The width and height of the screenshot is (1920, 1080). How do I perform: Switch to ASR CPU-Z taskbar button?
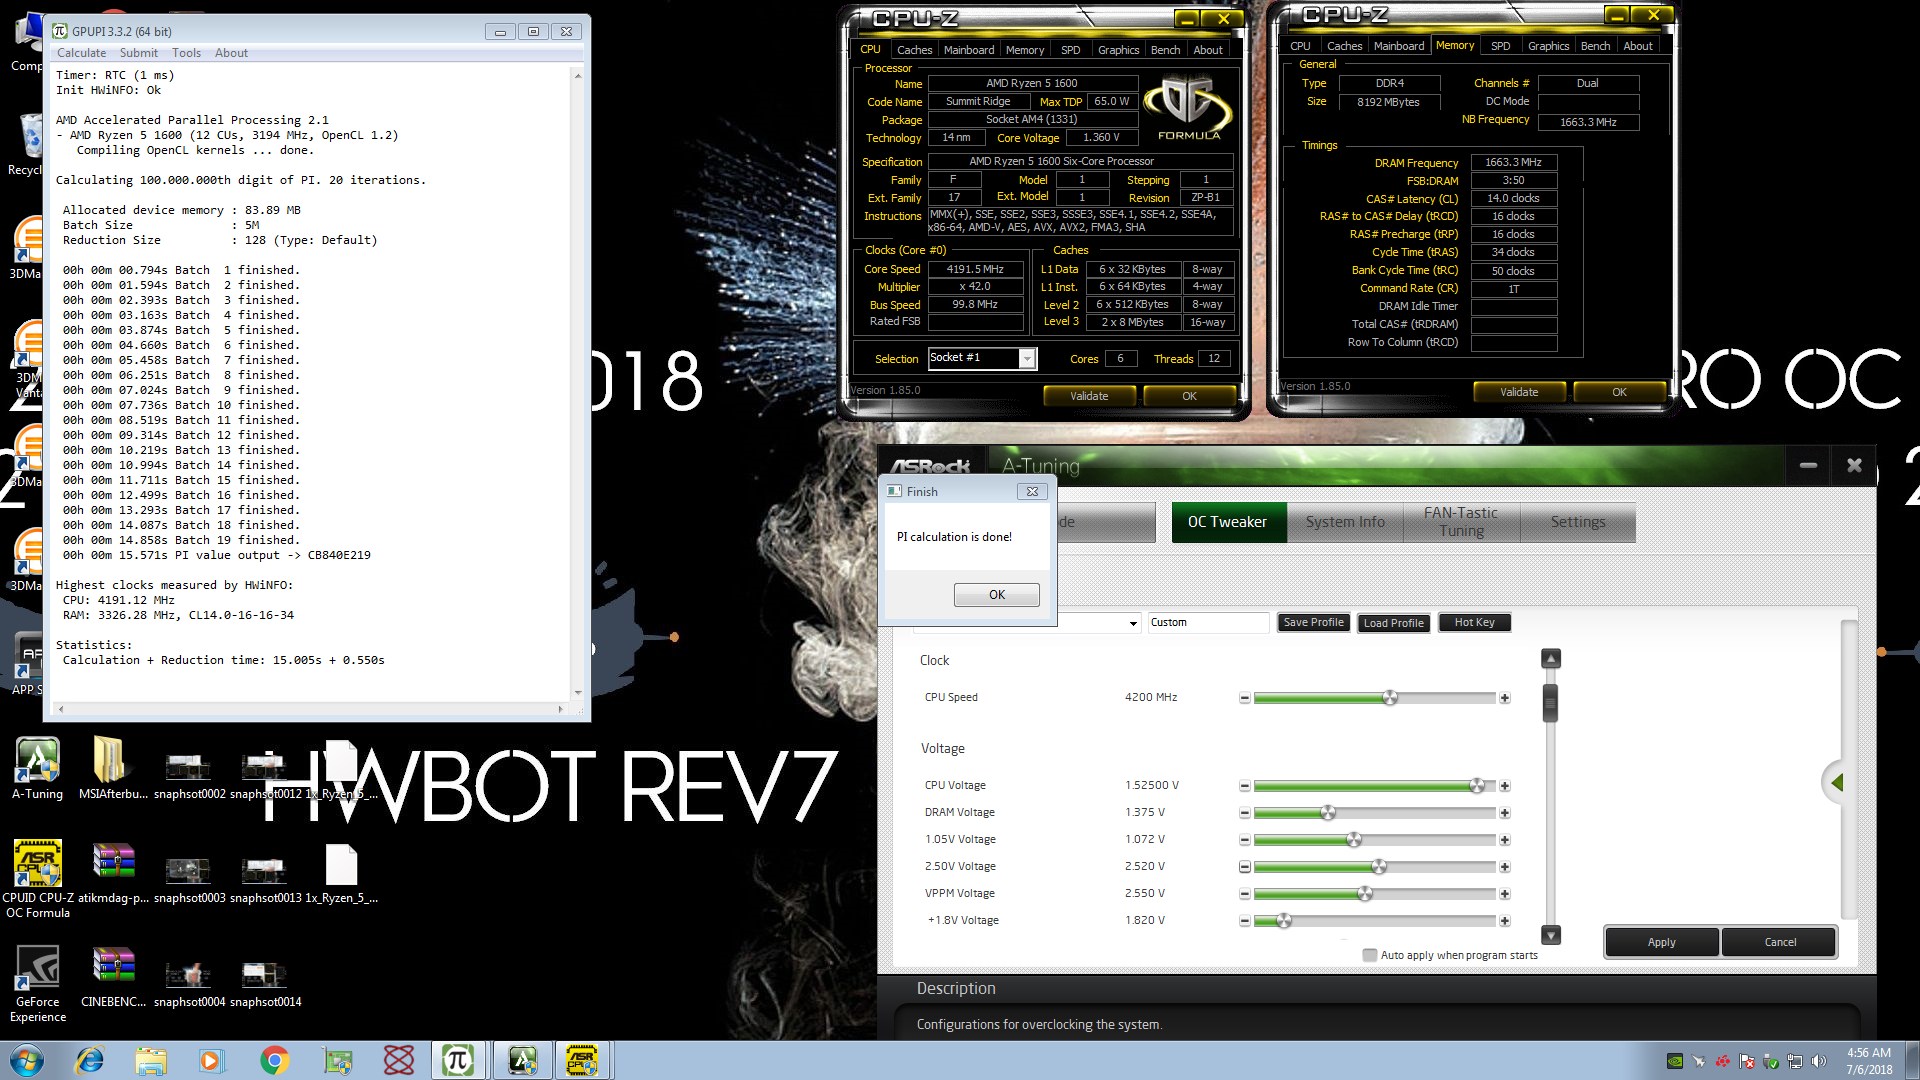point(582,1060)
